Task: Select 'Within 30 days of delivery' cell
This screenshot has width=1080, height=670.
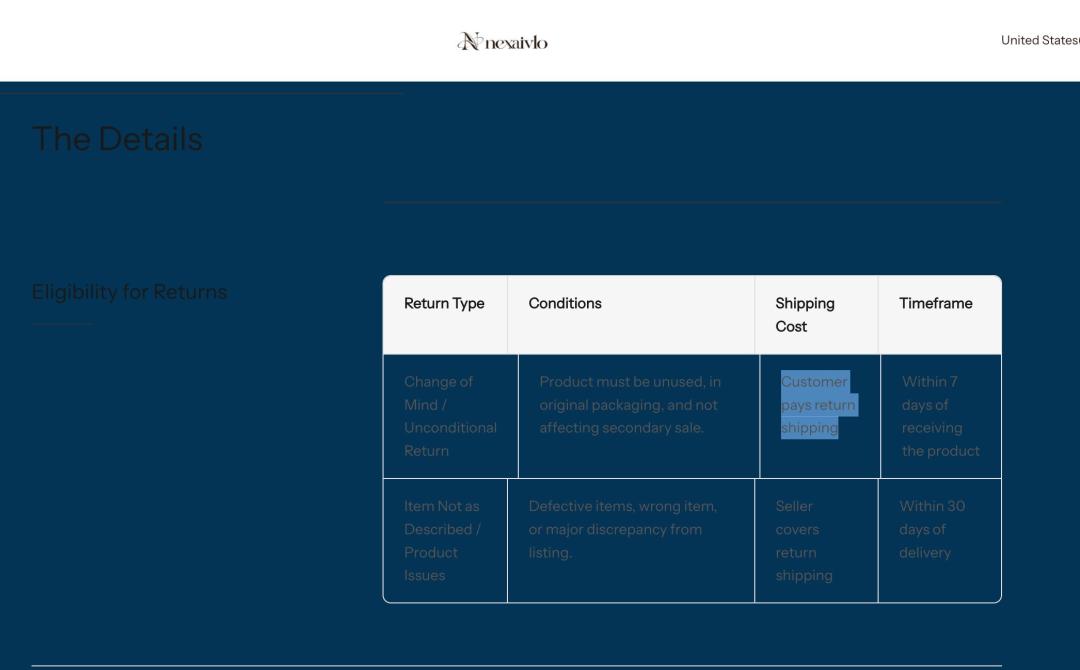Action: (x=940, y=541)
